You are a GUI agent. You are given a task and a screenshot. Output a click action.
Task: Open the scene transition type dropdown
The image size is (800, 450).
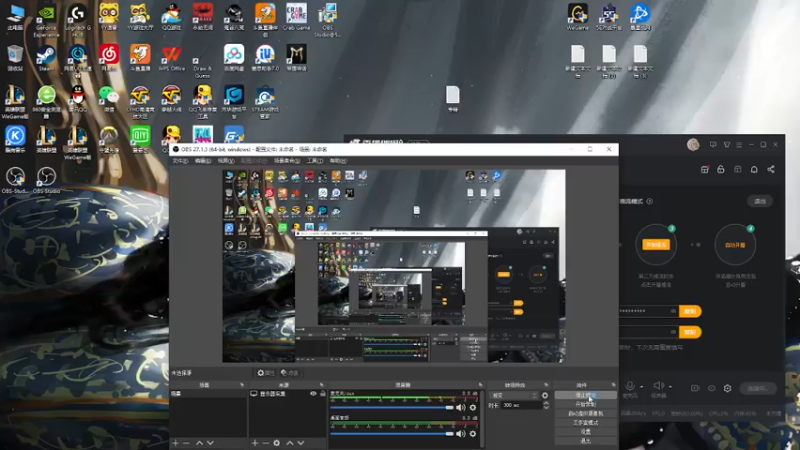click(513, 395)
